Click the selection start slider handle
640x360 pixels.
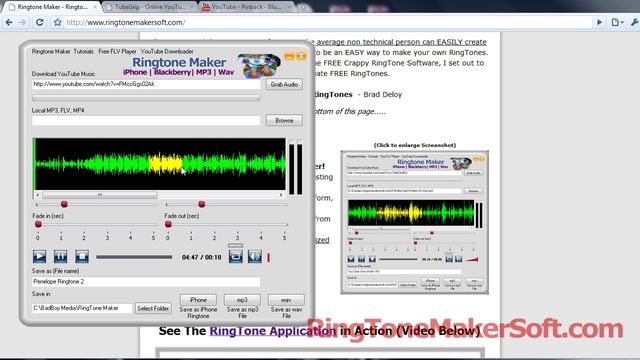coord(64,204)
